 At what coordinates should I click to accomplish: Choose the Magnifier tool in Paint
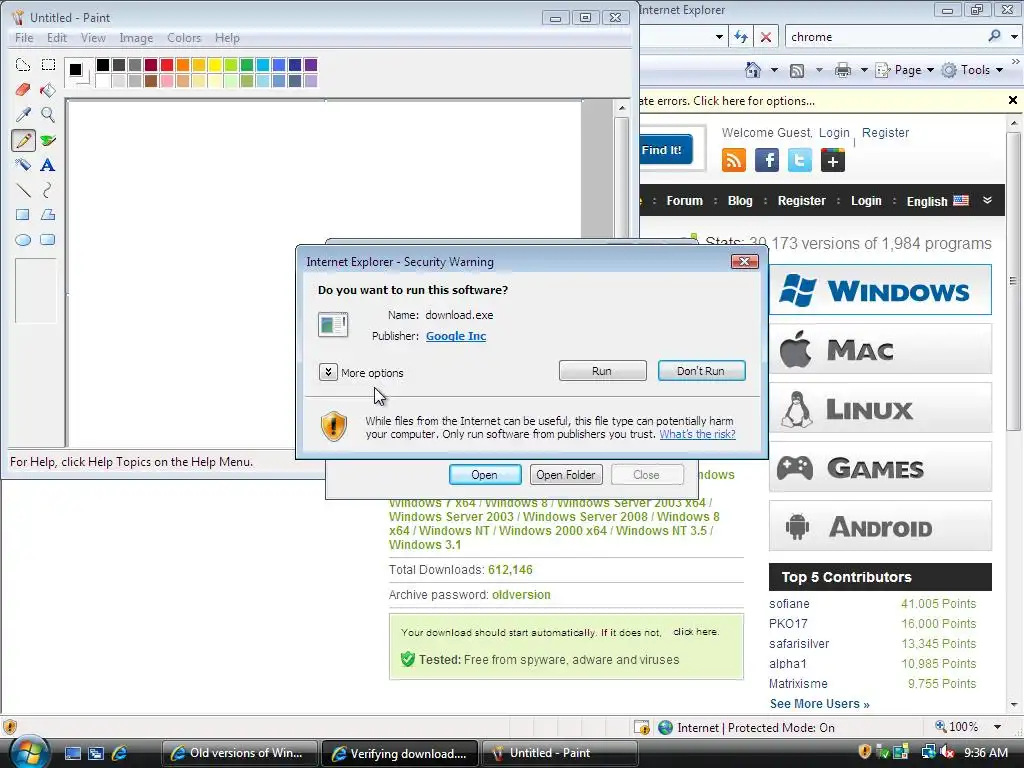(x=48, y=115)
